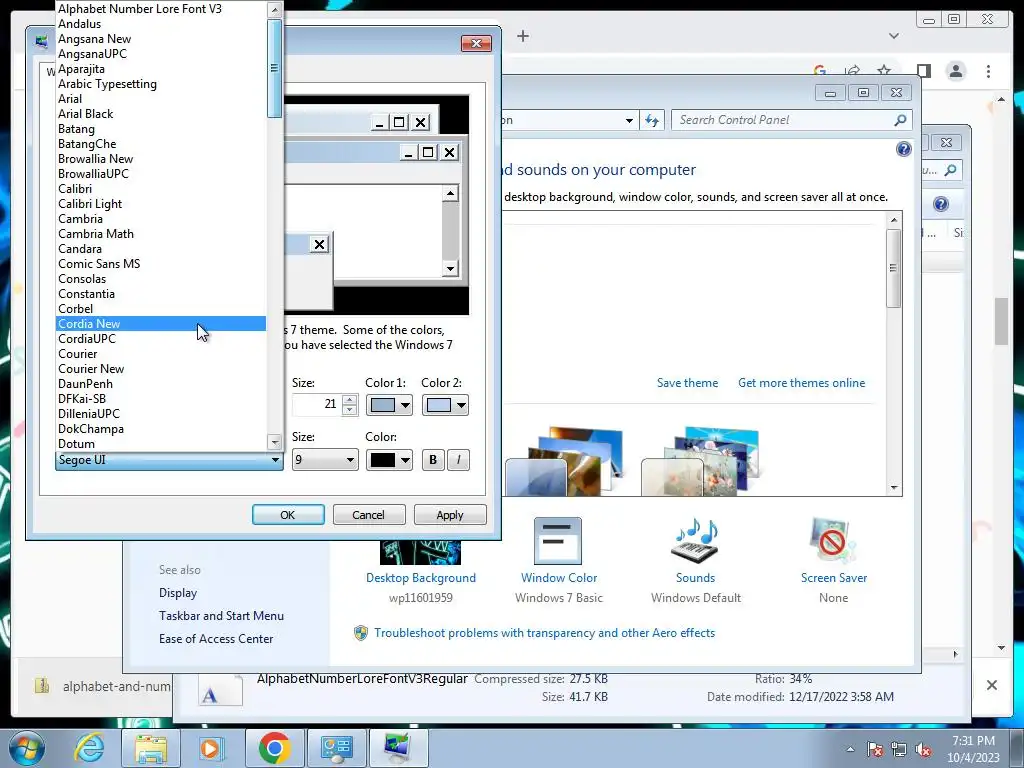Screen dimensions: 1024x768
Task: Select the Architecture Aero theme thumbnail
Action: [565, 462]
